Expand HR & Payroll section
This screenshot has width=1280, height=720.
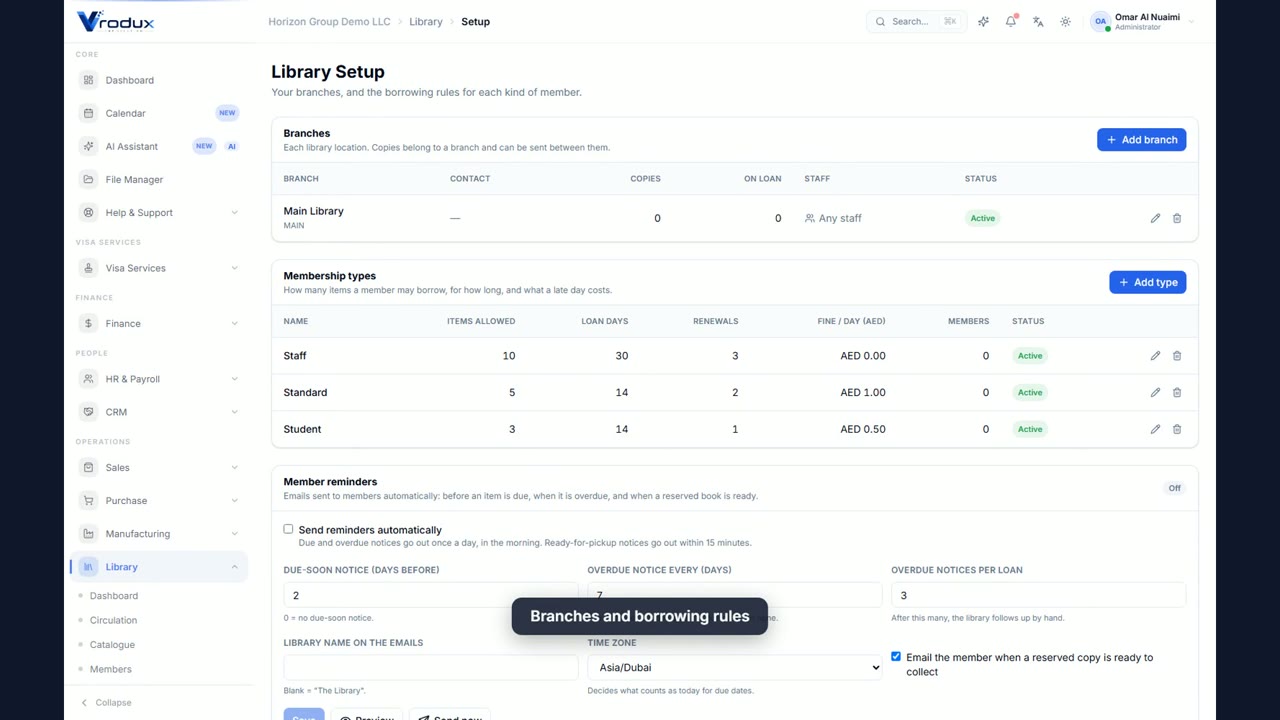159,379
